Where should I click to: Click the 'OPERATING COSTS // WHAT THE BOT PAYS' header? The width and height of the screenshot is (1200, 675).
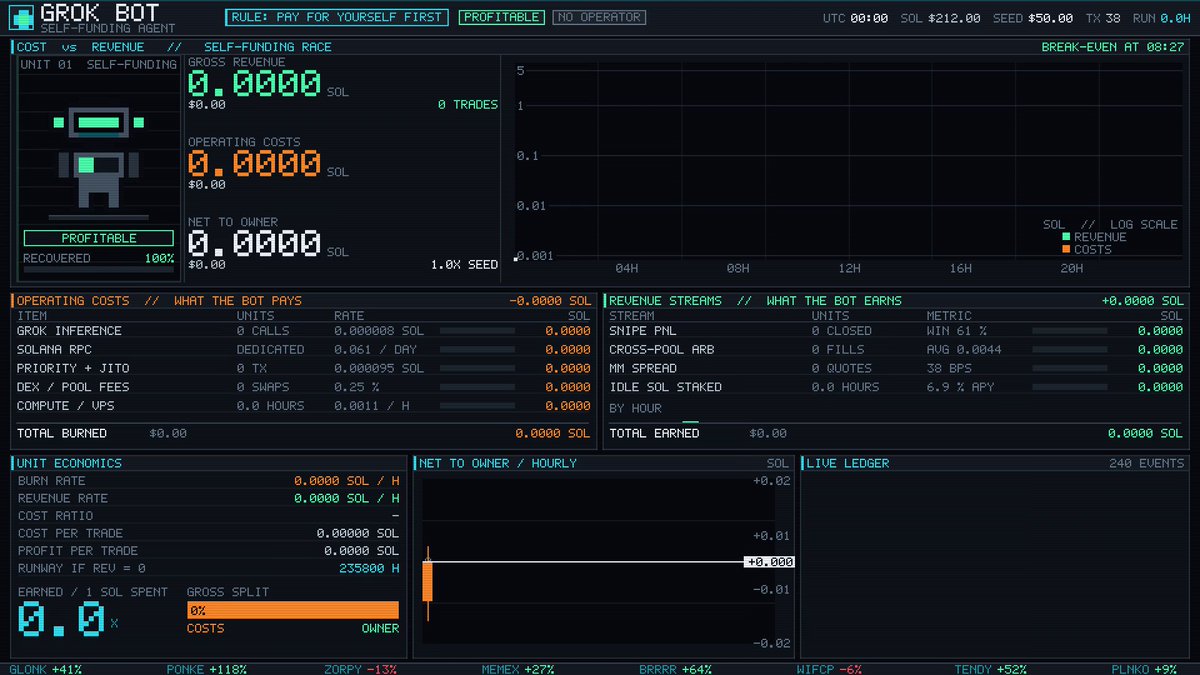coord(159,300)
